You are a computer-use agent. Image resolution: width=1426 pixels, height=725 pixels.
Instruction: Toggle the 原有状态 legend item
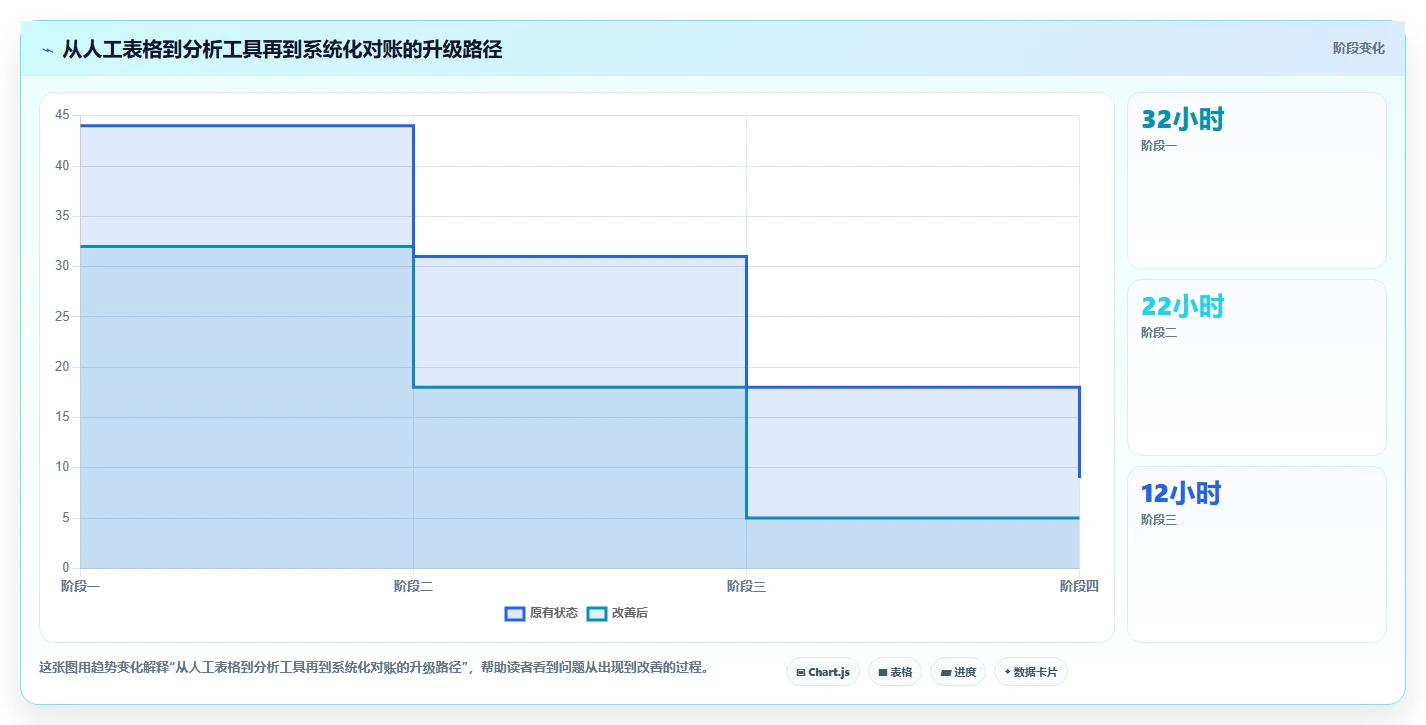[x=541, y=613]
